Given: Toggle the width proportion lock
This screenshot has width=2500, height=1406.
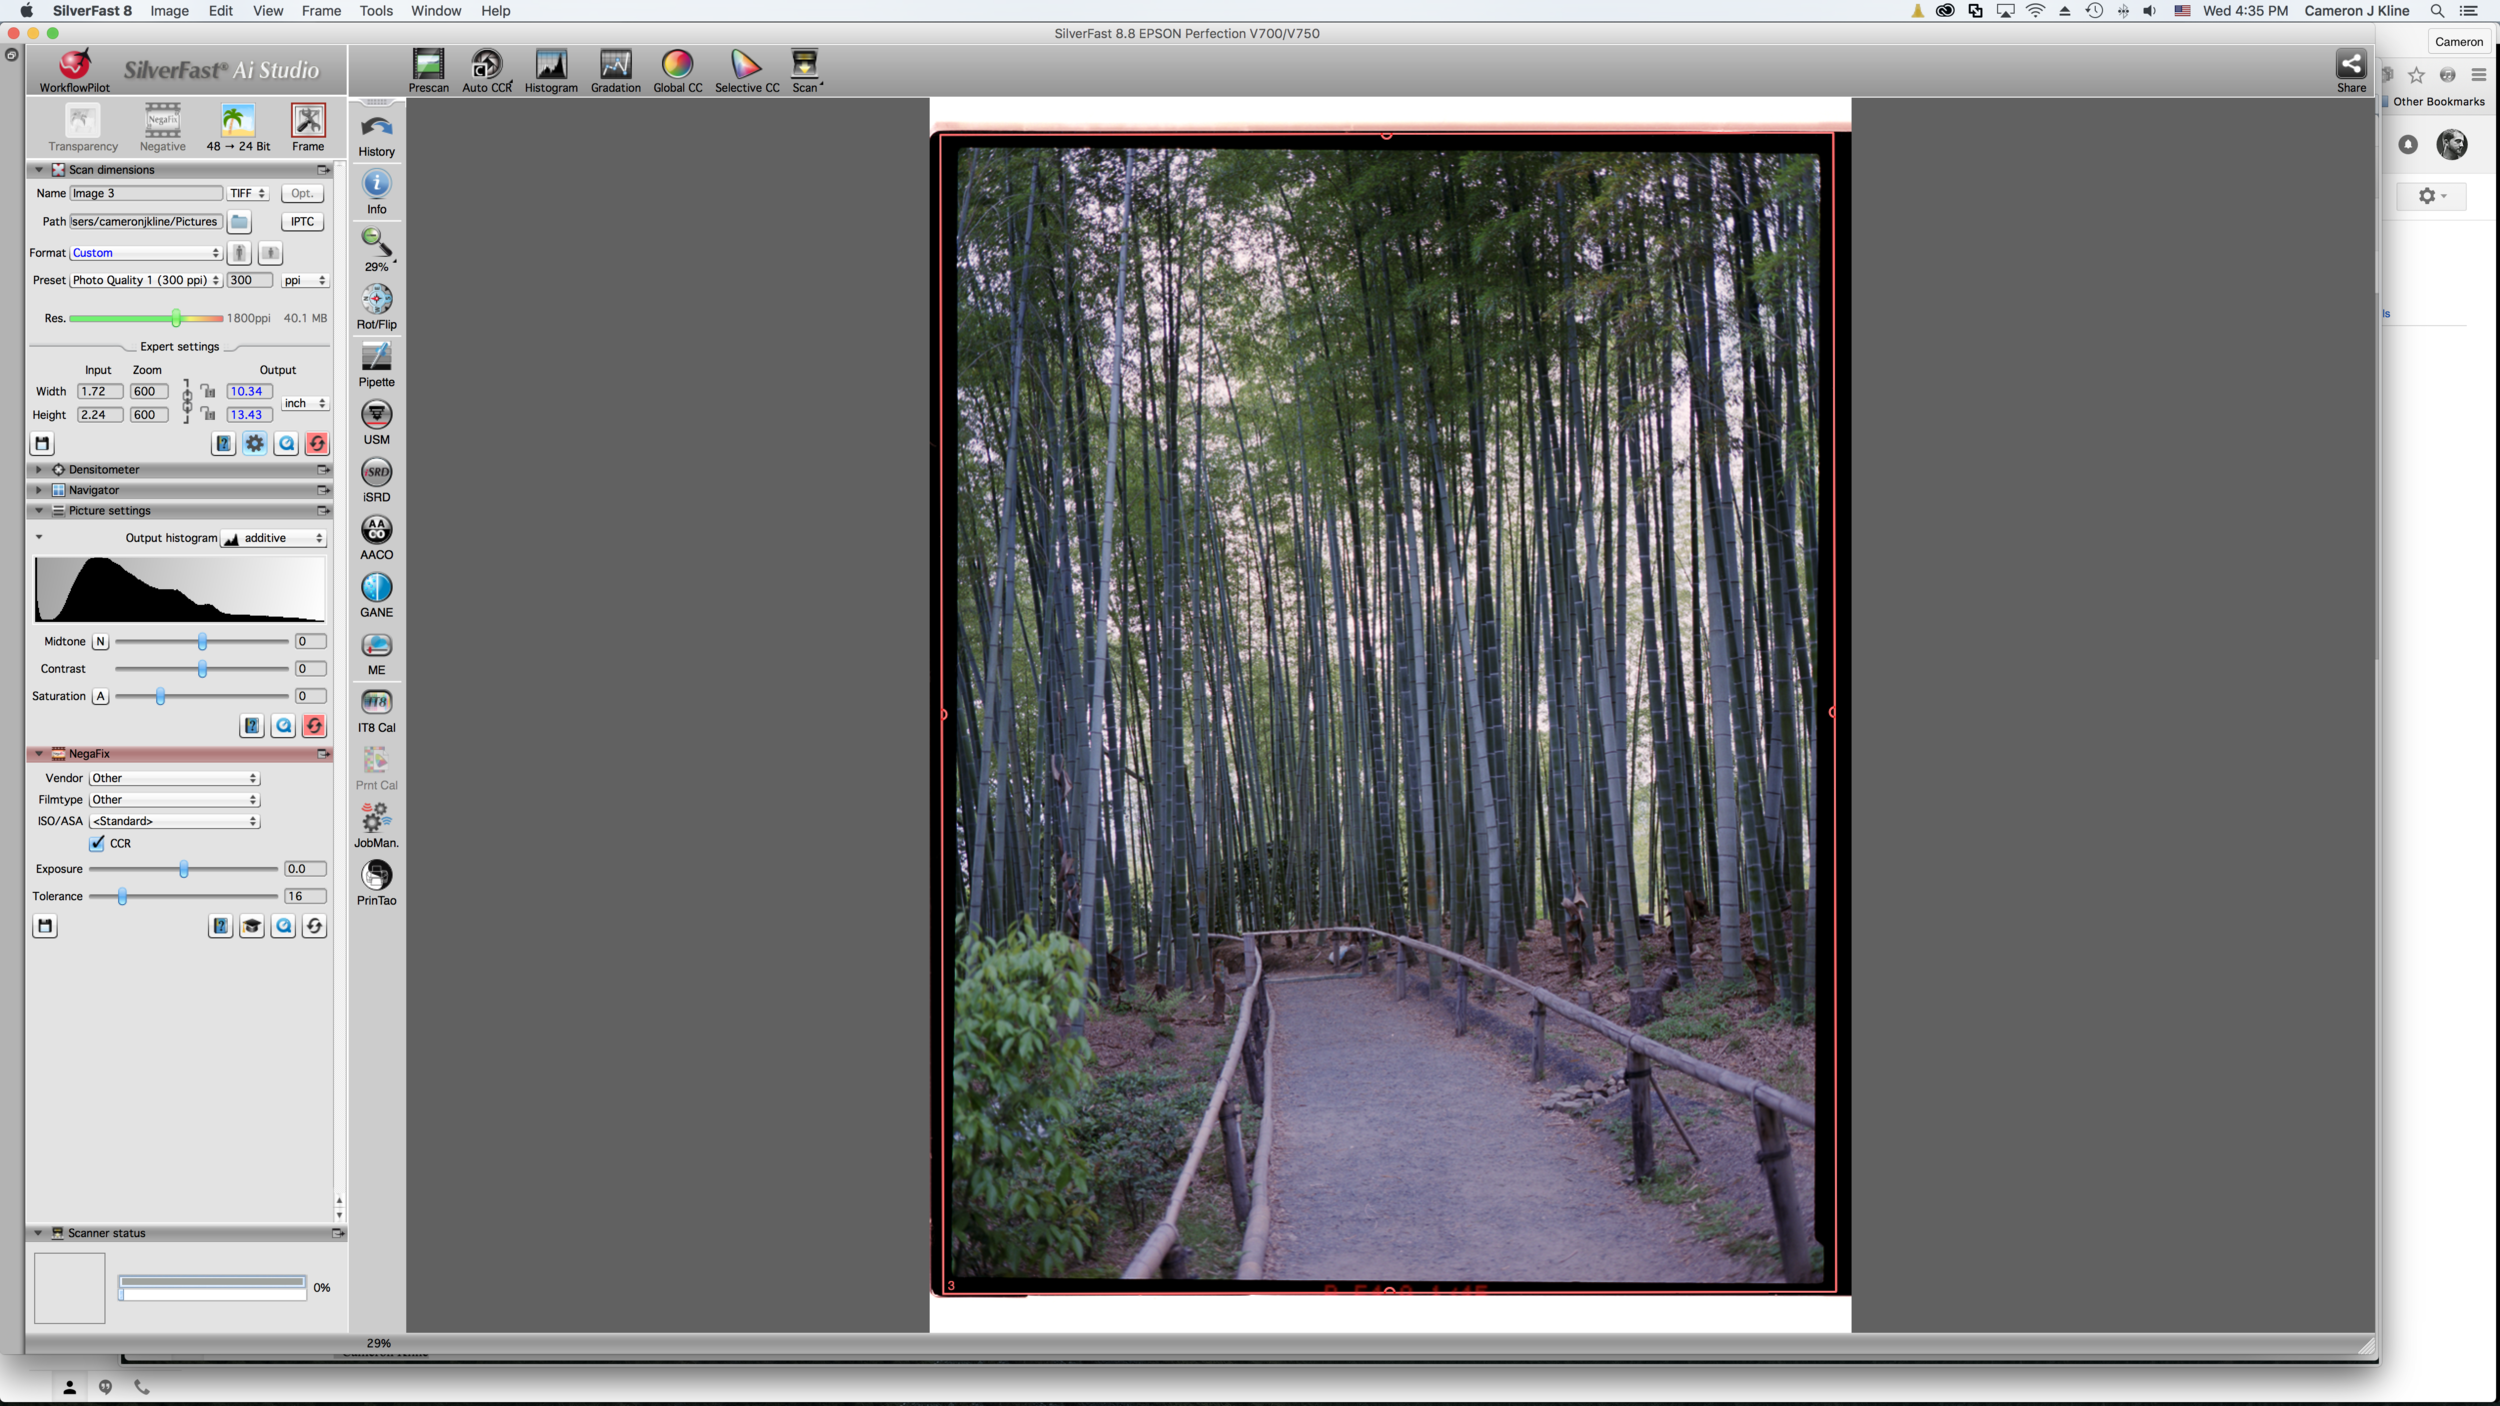Looking at the screenshot, I should click(208, 391).
